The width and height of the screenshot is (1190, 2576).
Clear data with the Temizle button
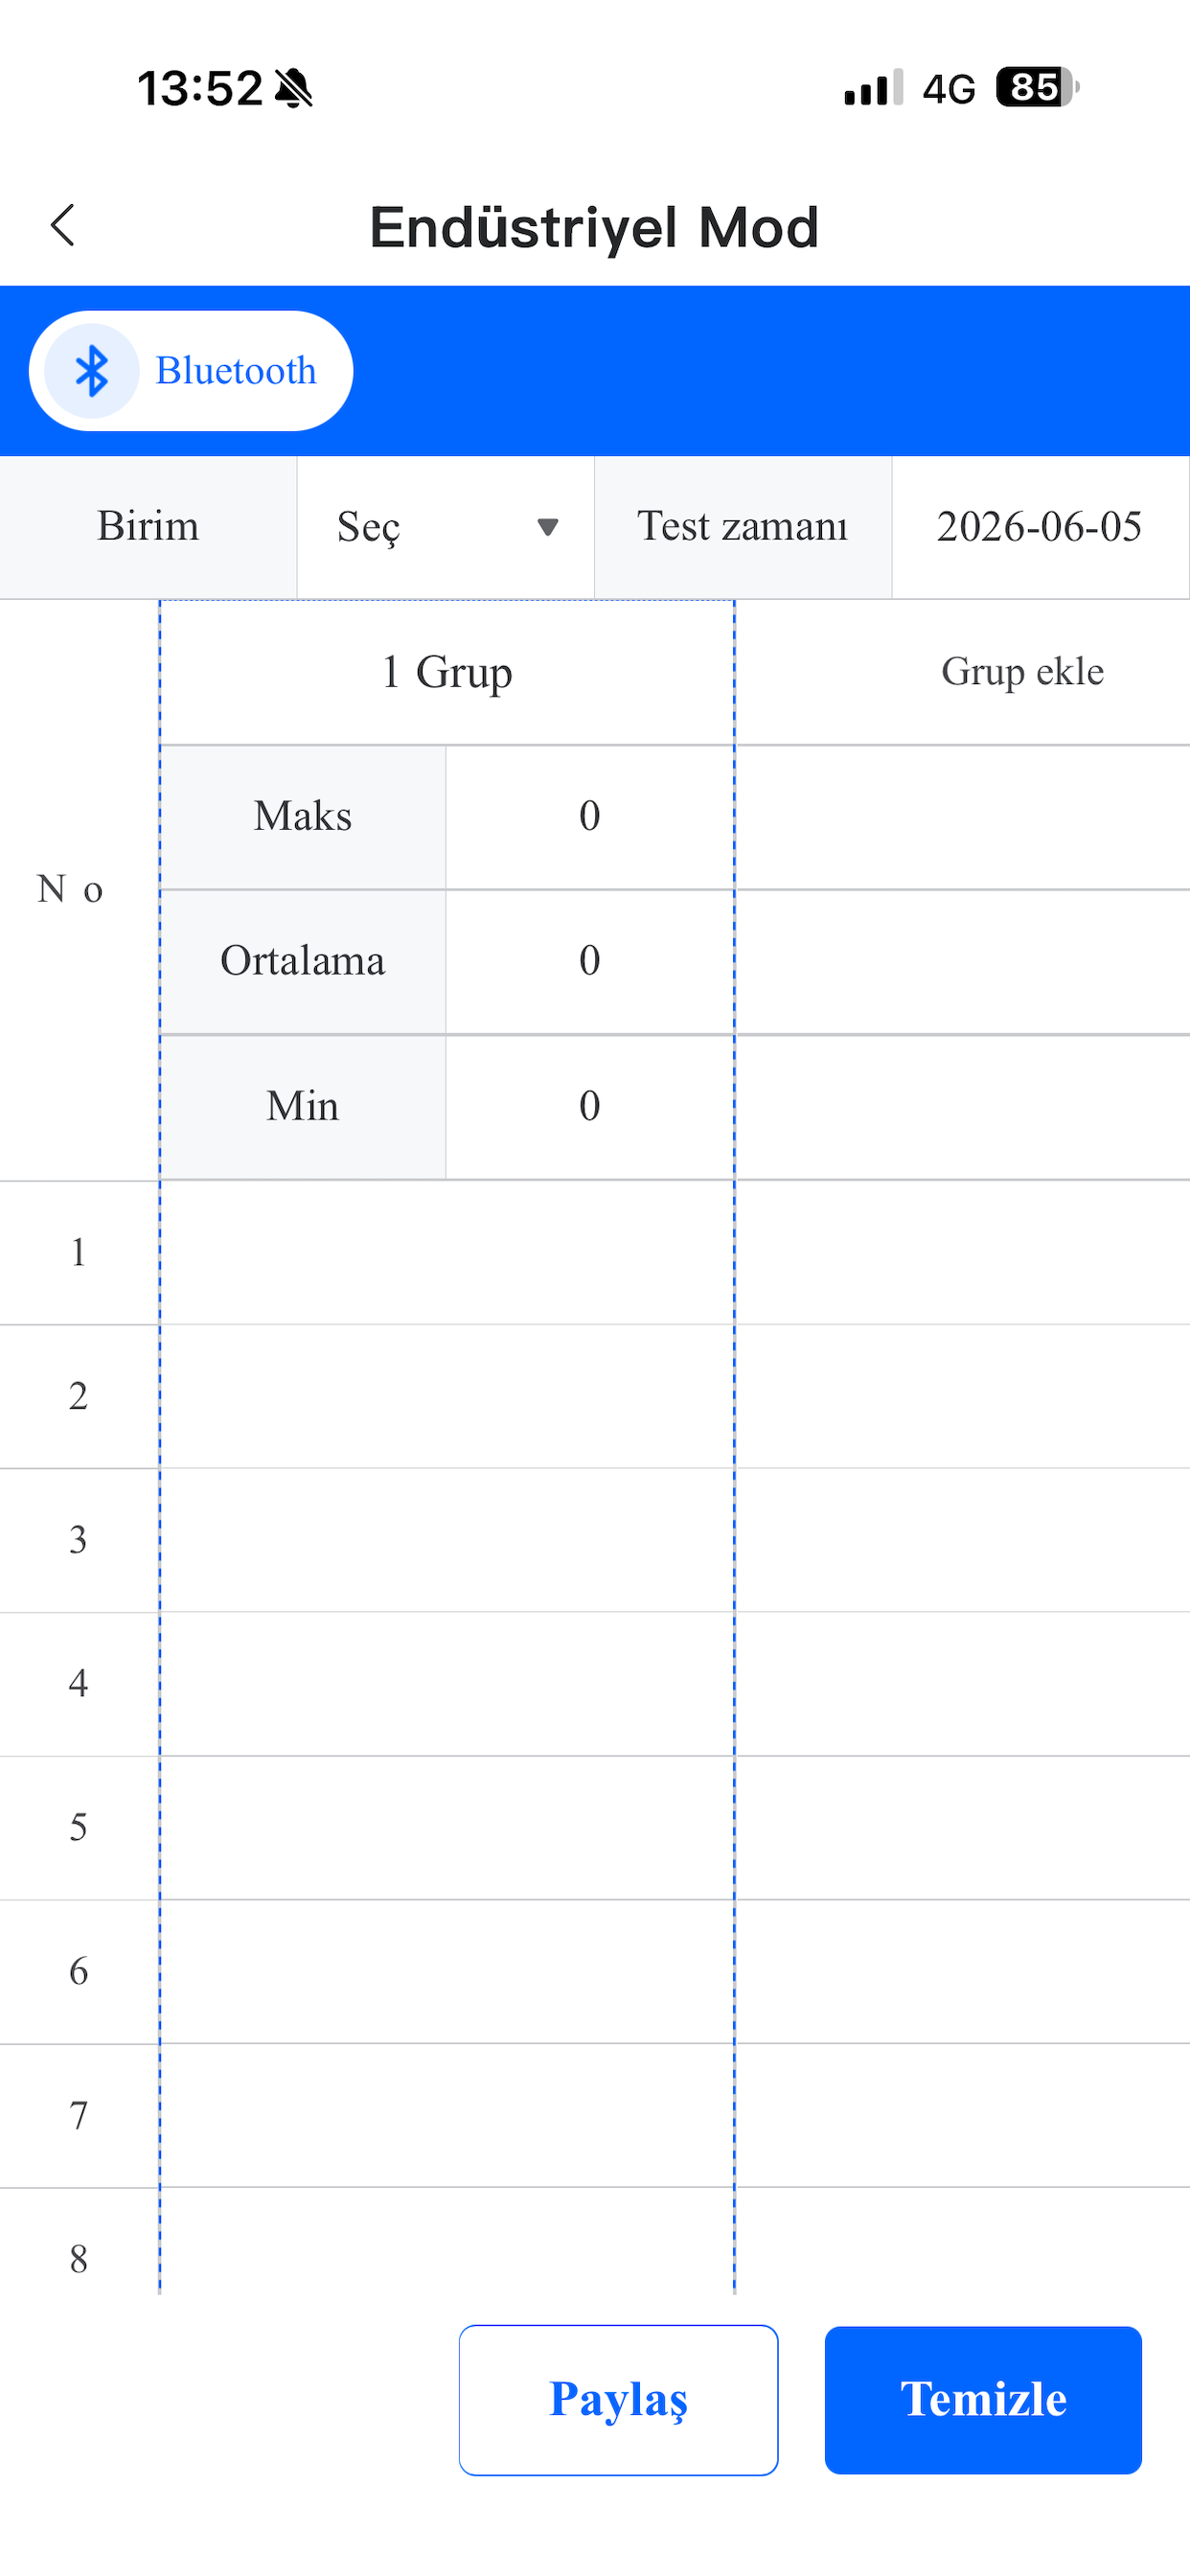coord(983,2400)
